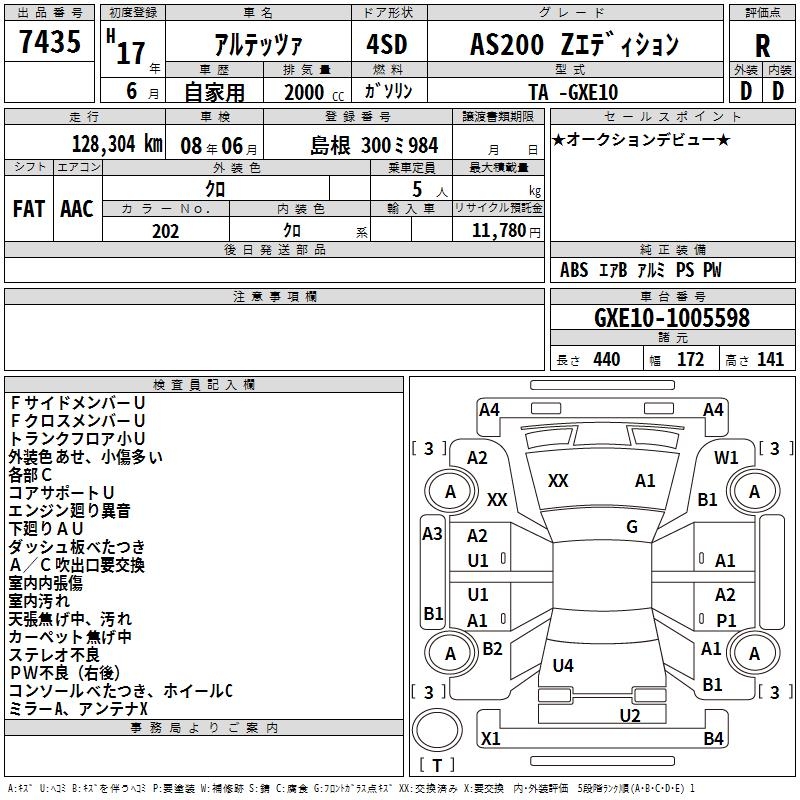
Task: Select the windshield G mark on the diagram
Action: (632, 527)
